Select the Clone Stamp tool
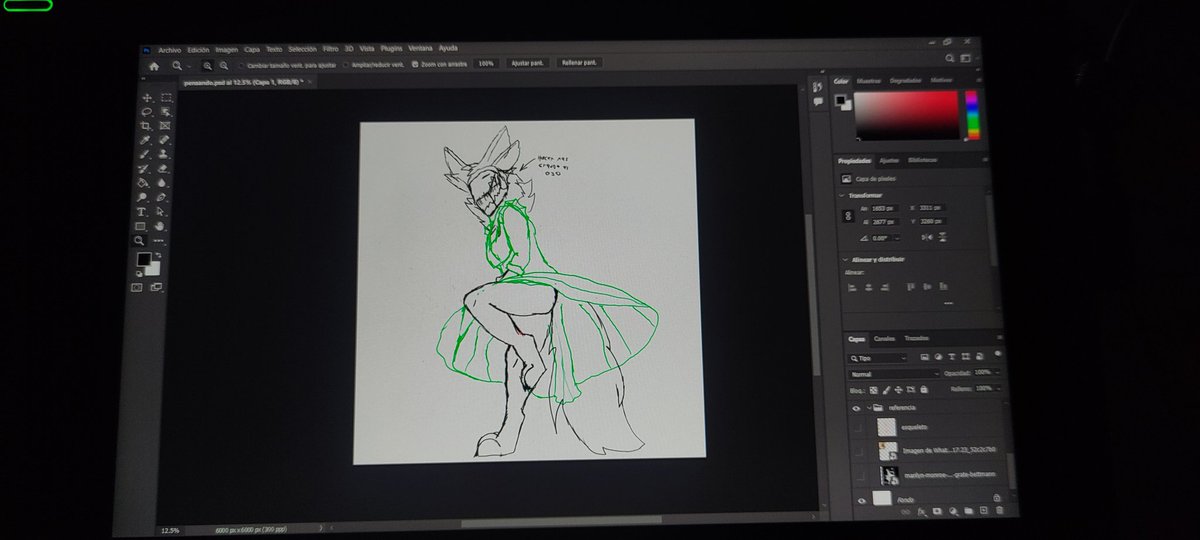 coord(164,154)
